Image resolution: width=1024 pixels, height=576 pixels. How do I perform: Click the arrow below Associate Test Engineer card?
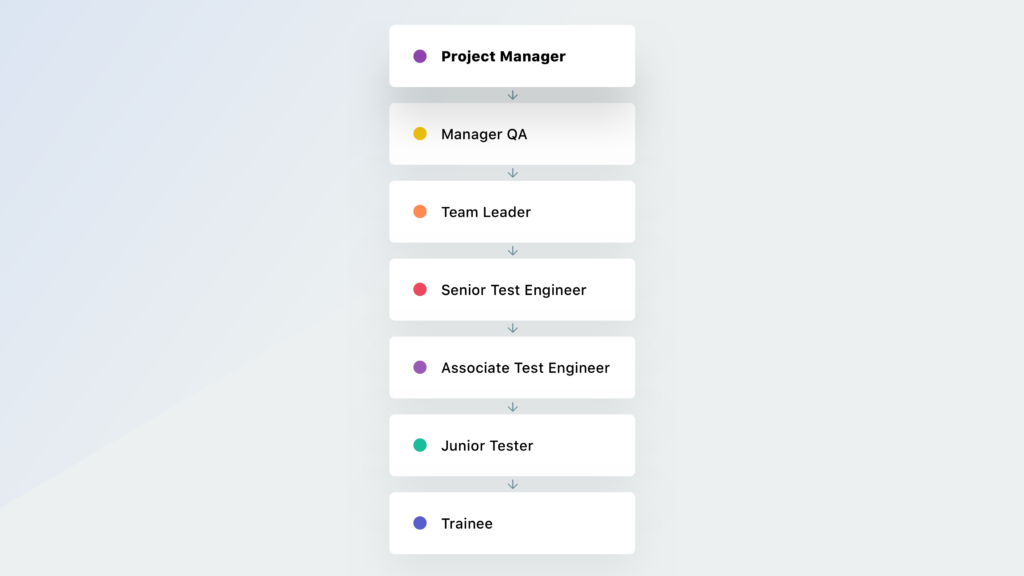coord(513,407)
